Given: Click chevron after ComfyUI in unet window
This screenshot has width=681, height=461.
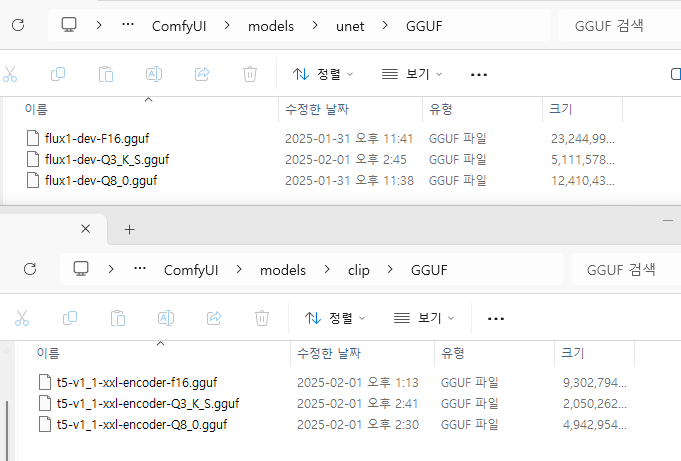Looking at the screenshot, I should tap(227, 26).
